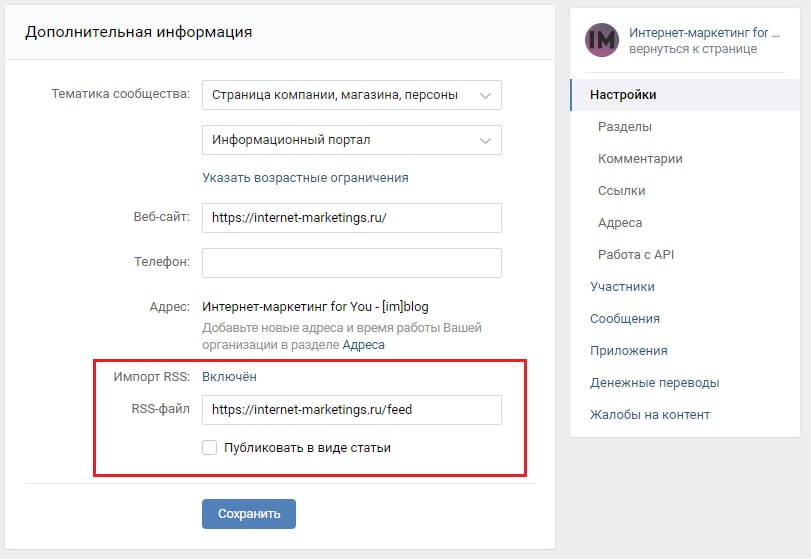811x559 pixels.
Task: Select "Работа с API" menu item
Action: tap(636, 255)
